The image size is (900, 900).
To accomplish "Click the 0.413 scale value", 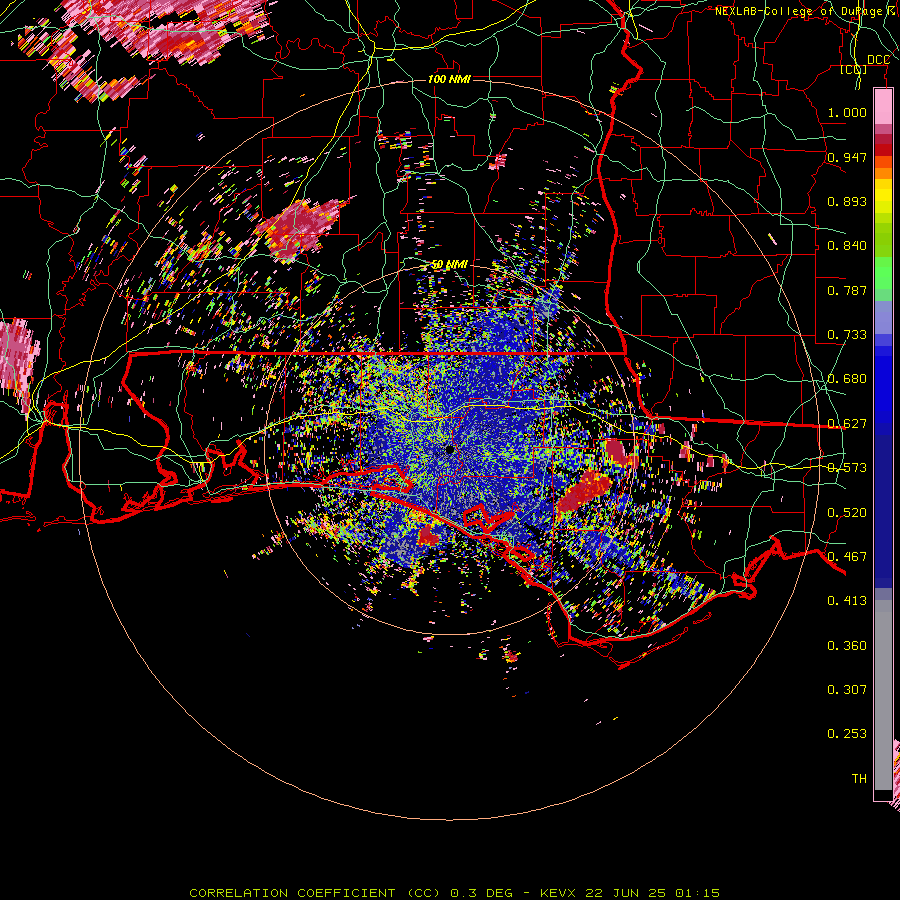I will pos(847,601).
